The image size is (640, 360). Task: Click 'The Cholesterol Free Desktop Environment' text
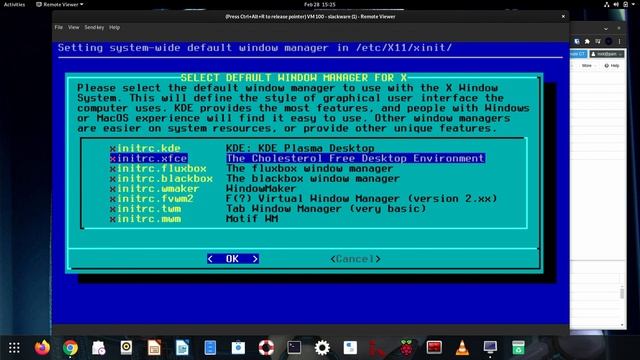click(x=355, y=158)
